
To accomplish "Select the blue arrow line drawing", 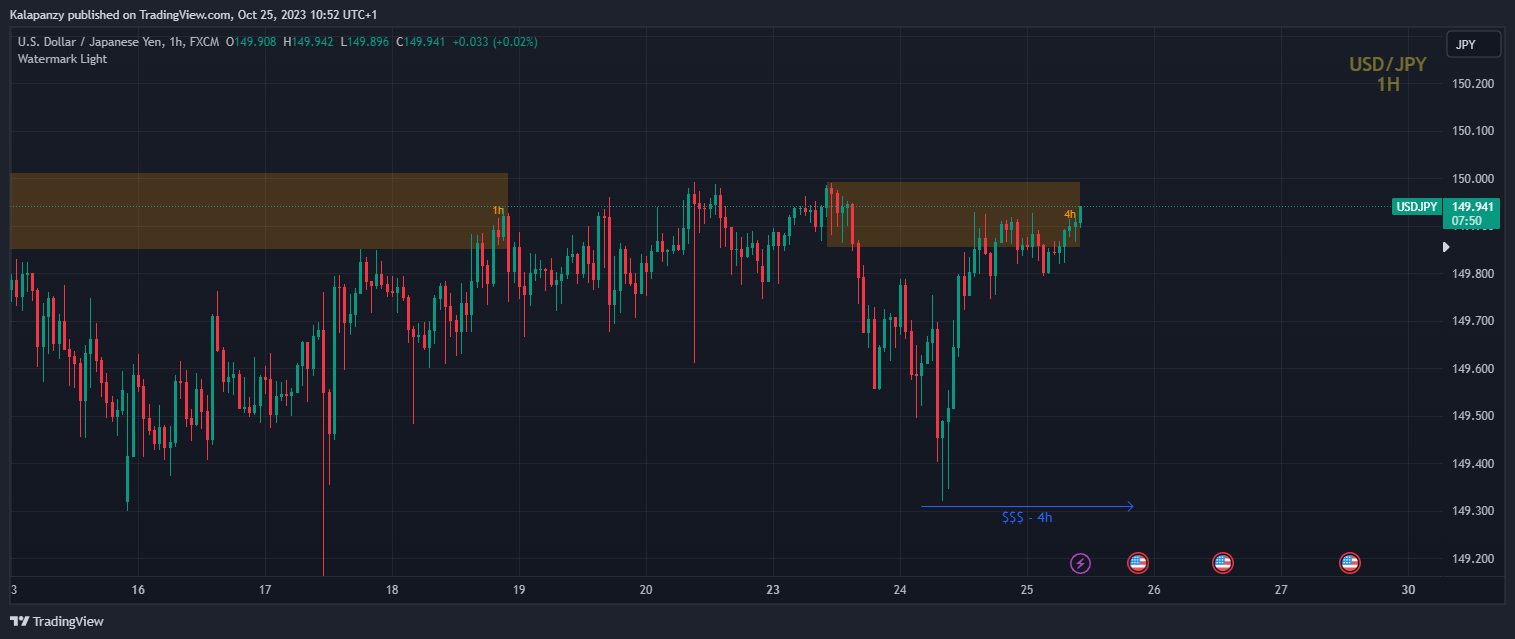I will (x=1027, y=506).
